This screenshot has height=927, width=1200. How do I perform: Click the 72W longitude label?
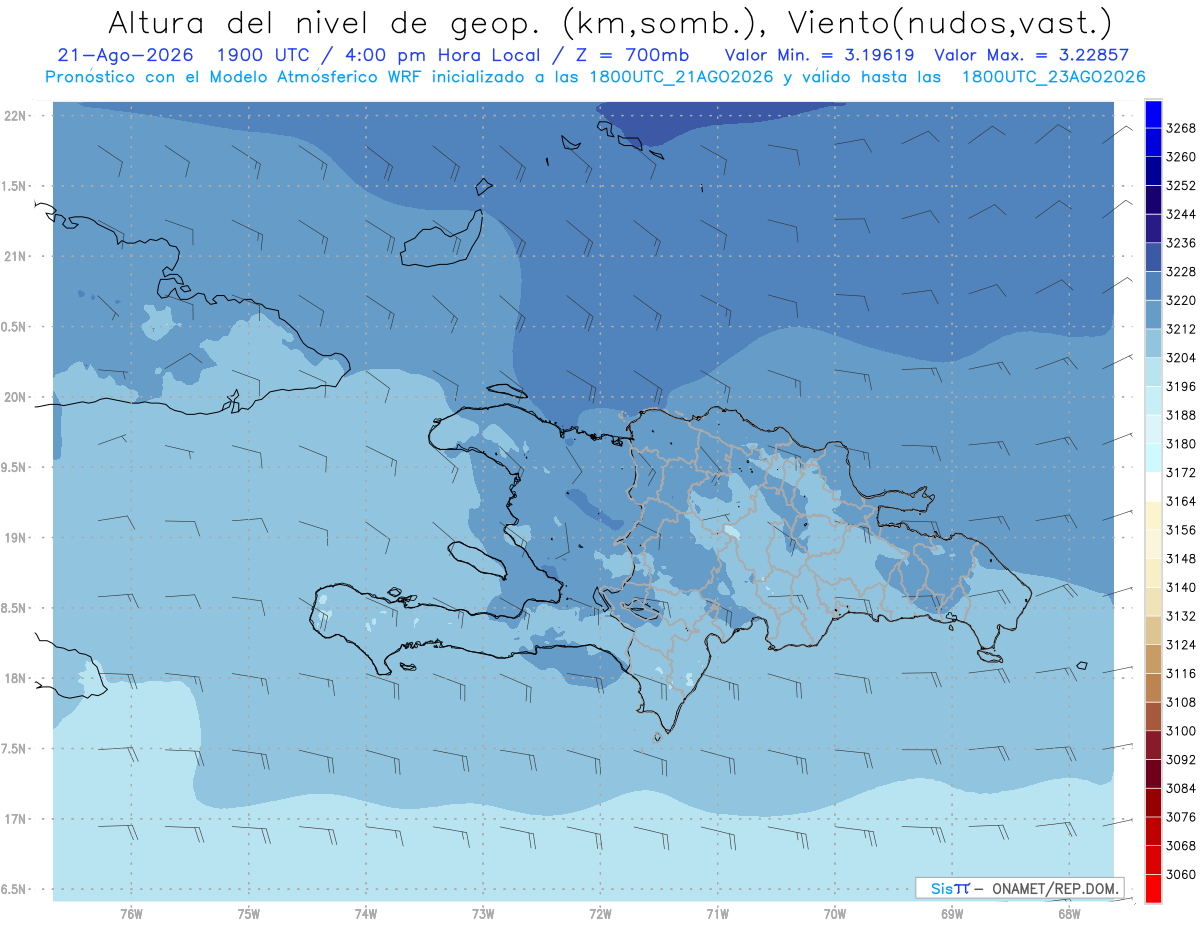600,914
